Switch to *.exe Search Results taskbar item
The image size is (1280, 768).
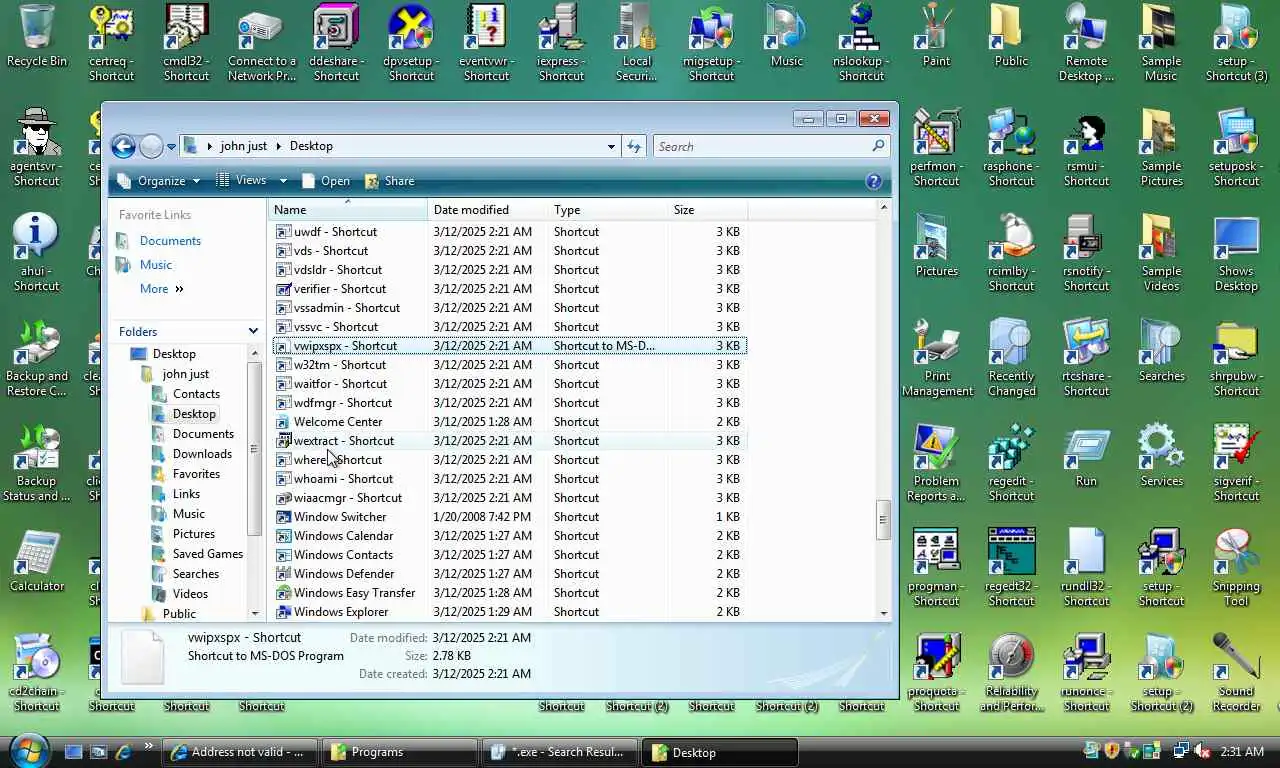pos(561,752)
